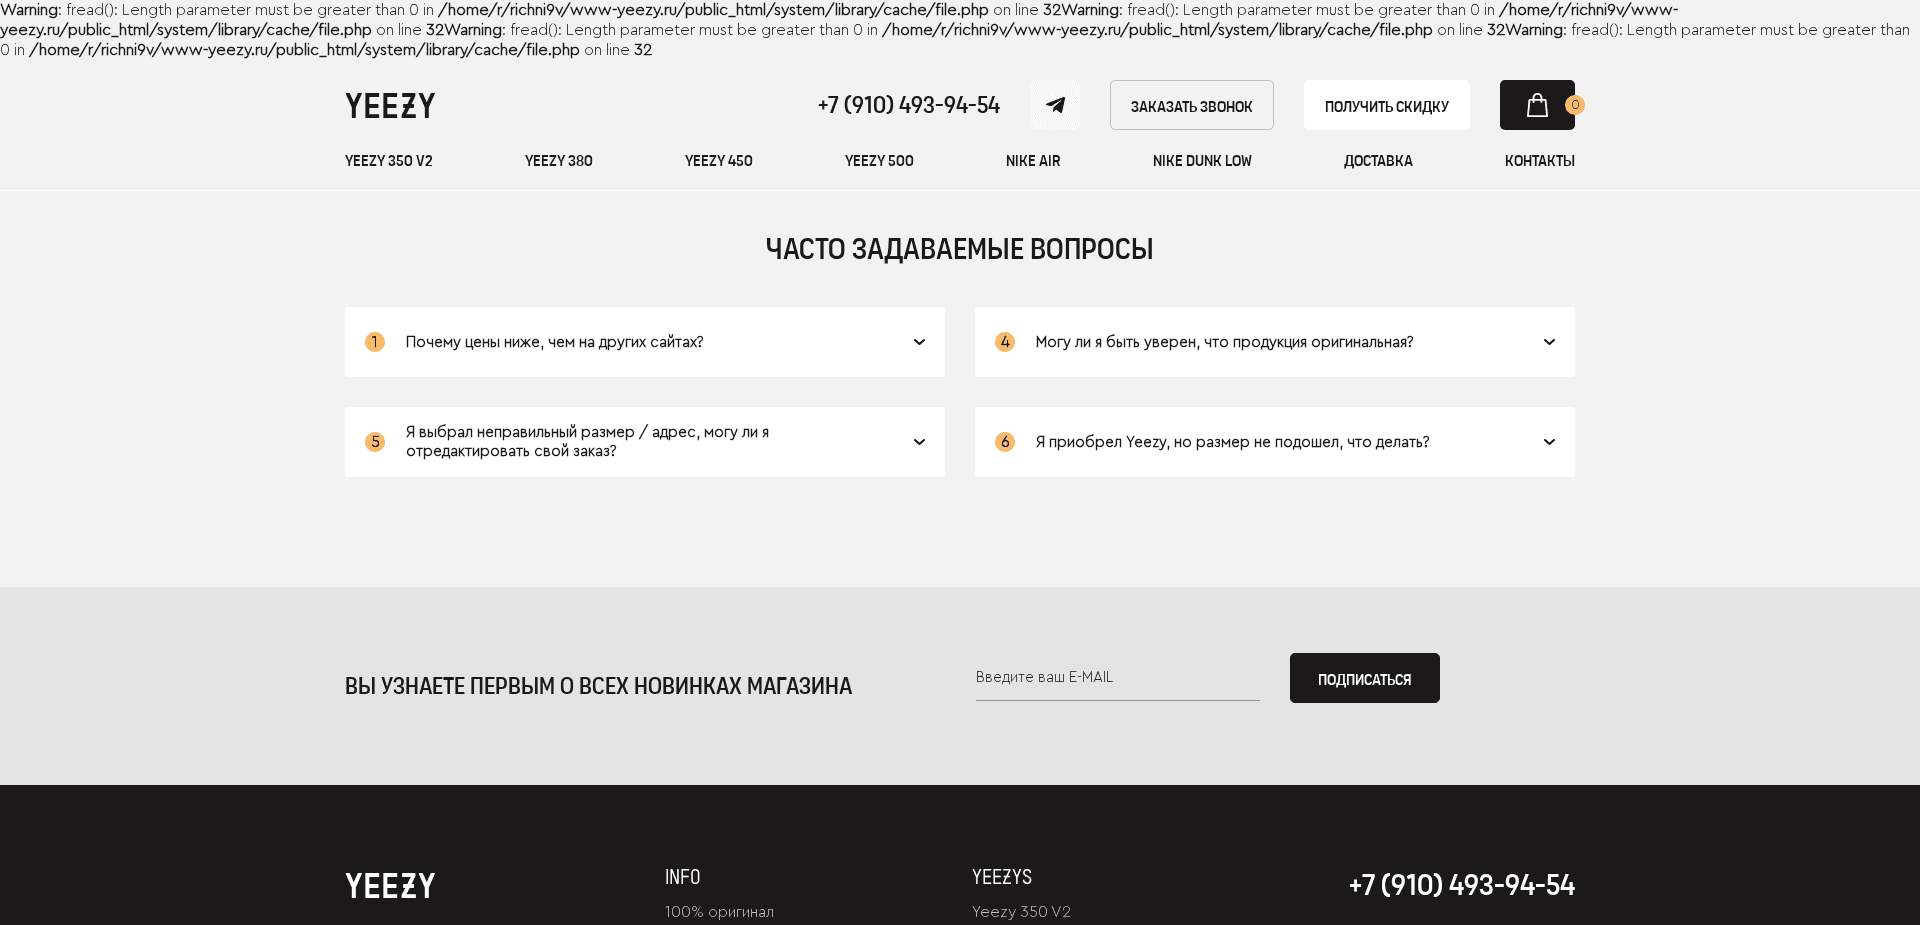Call the +7 (910) 493-94-54 number

coord(908,104)
